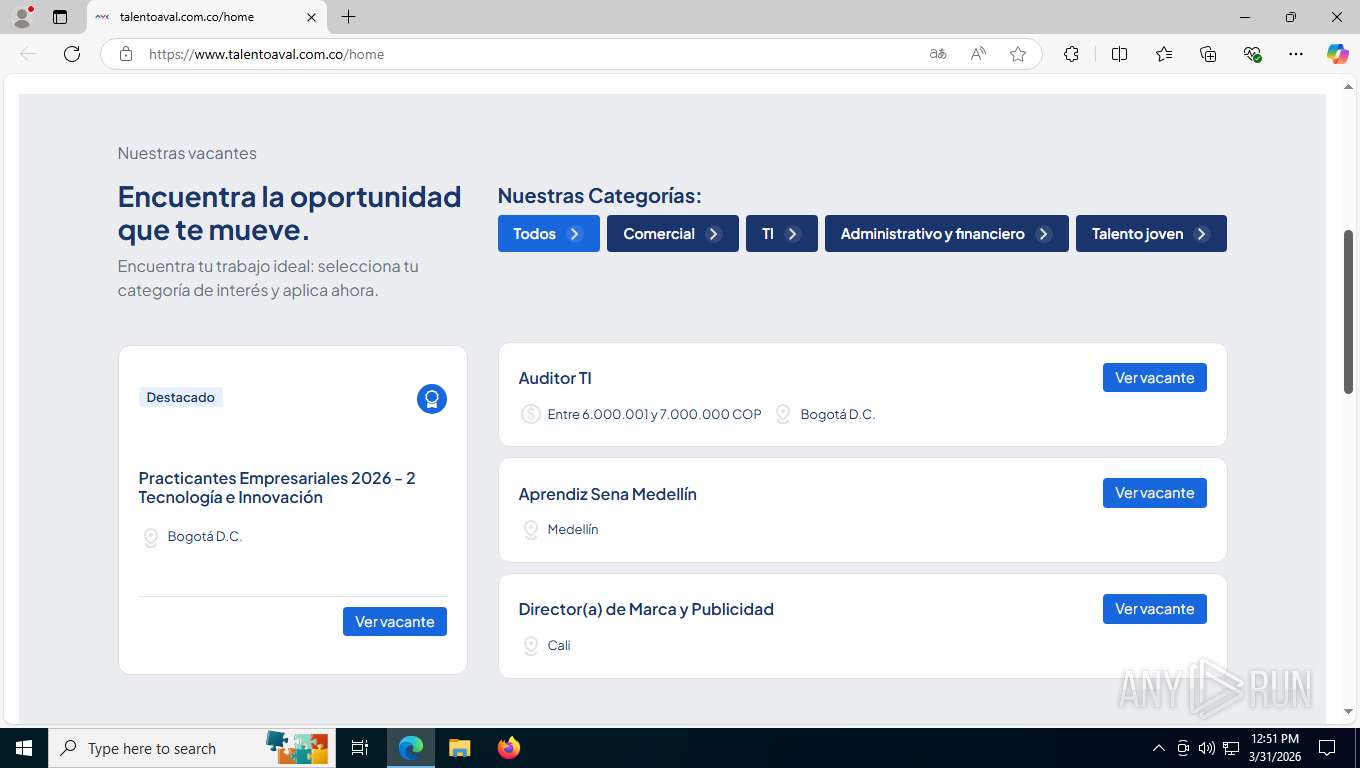The width and height of the screenshot is (1360, 768).
Task: Click the address bar URL
Action: click(x=266, y=54)
